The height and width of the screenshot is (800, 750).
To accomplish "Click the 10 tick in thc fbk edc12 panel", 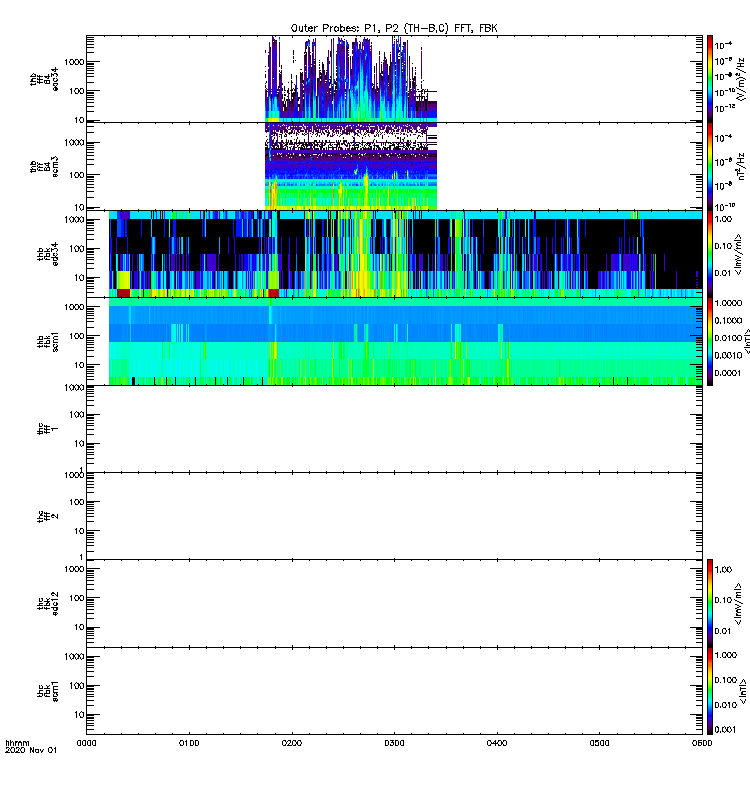I will [80, 627].
